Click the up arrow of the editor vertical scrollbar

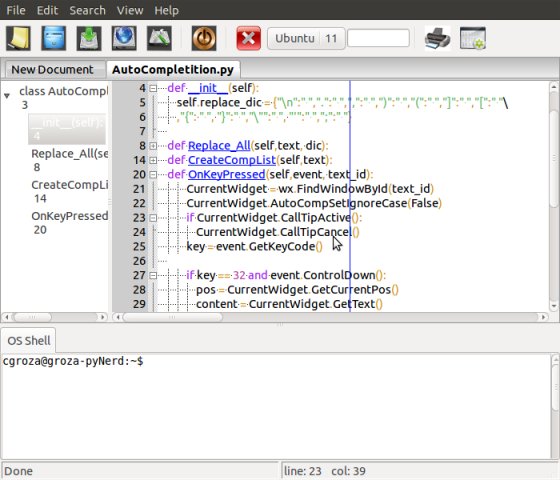tap(554, 87)
